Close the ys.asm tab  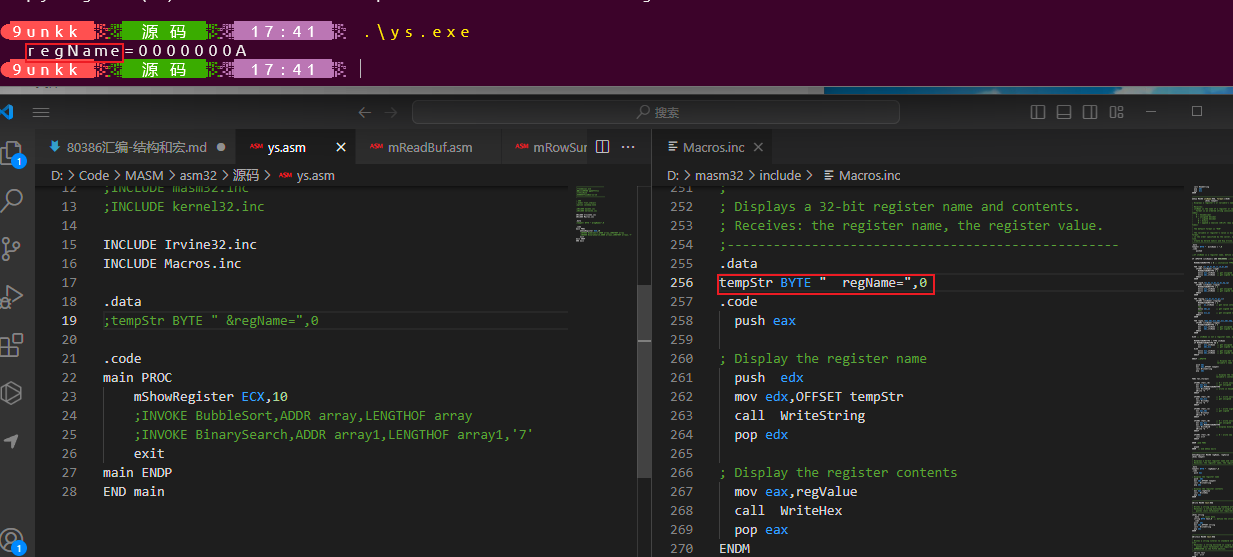pos(340,147)
